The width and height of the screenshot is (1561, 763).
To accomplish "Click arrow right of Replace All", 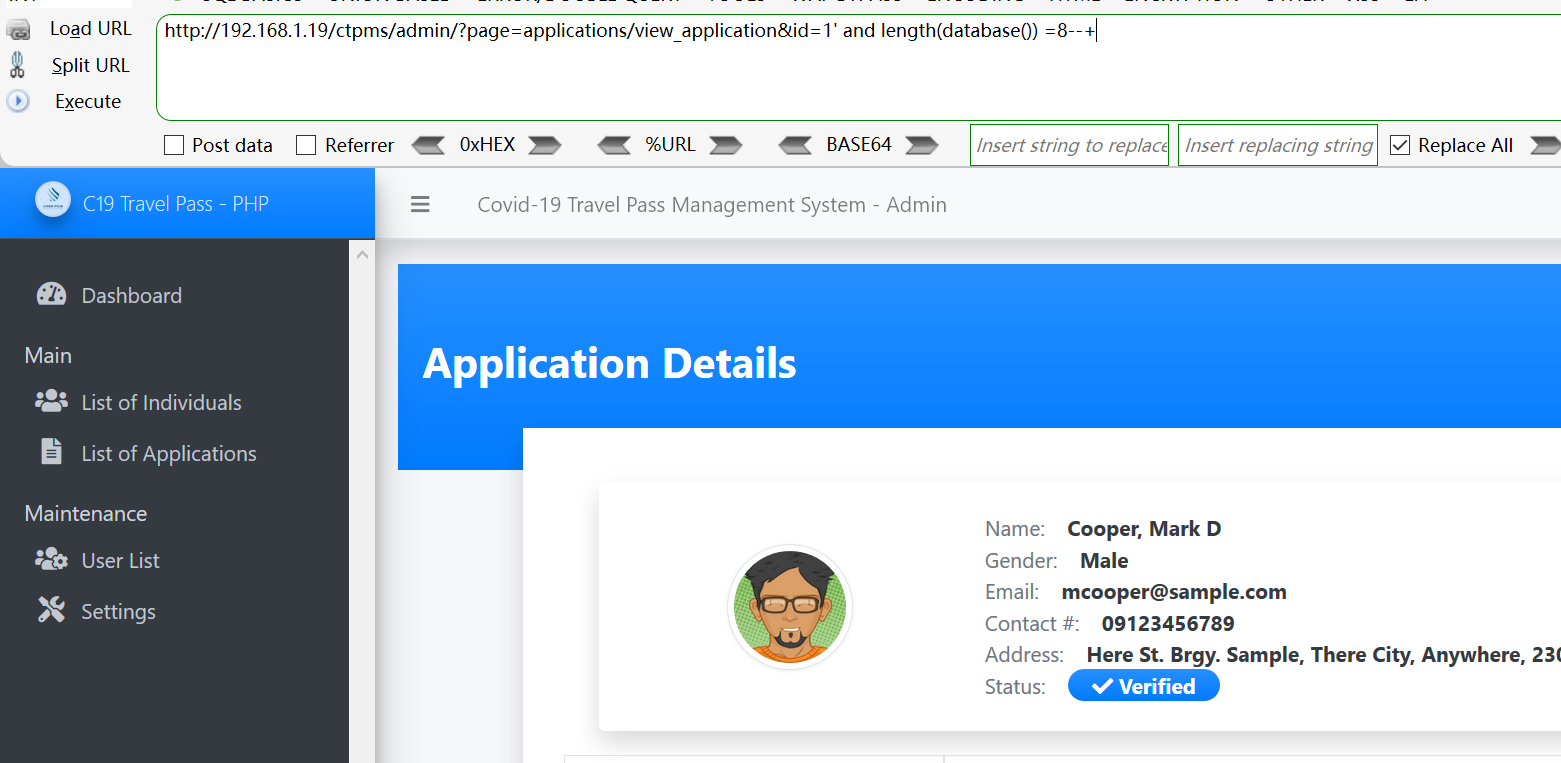I will point(1546,145).
